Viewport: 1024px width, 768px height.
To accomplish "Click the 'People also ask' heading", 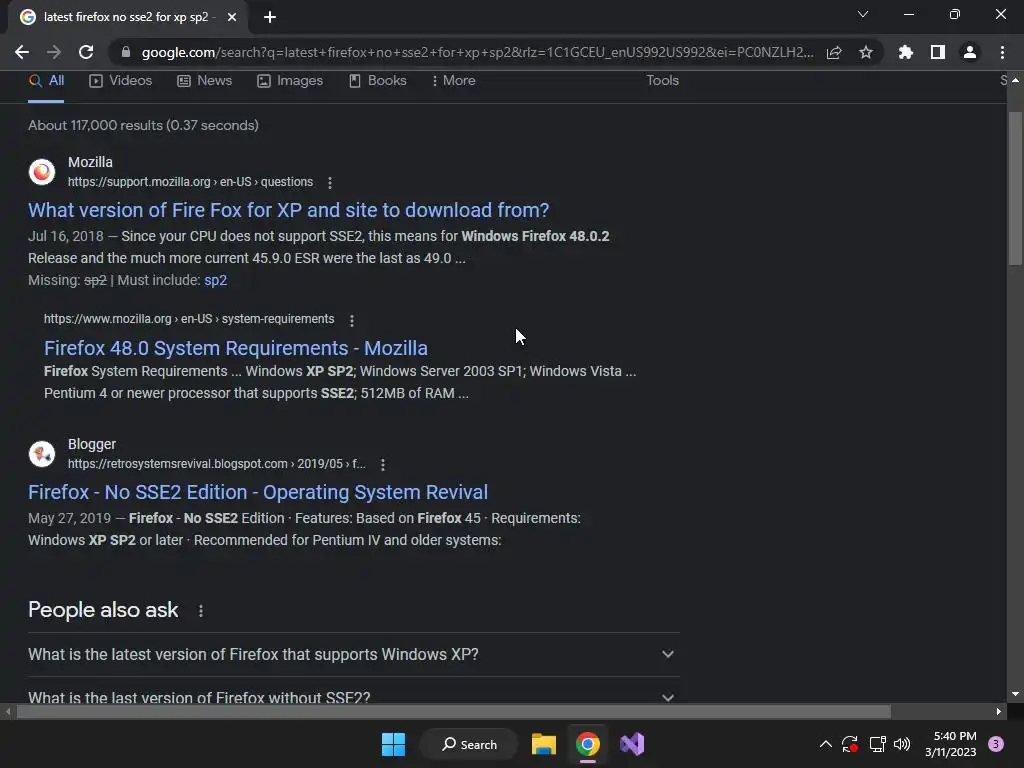I will 103,610.
